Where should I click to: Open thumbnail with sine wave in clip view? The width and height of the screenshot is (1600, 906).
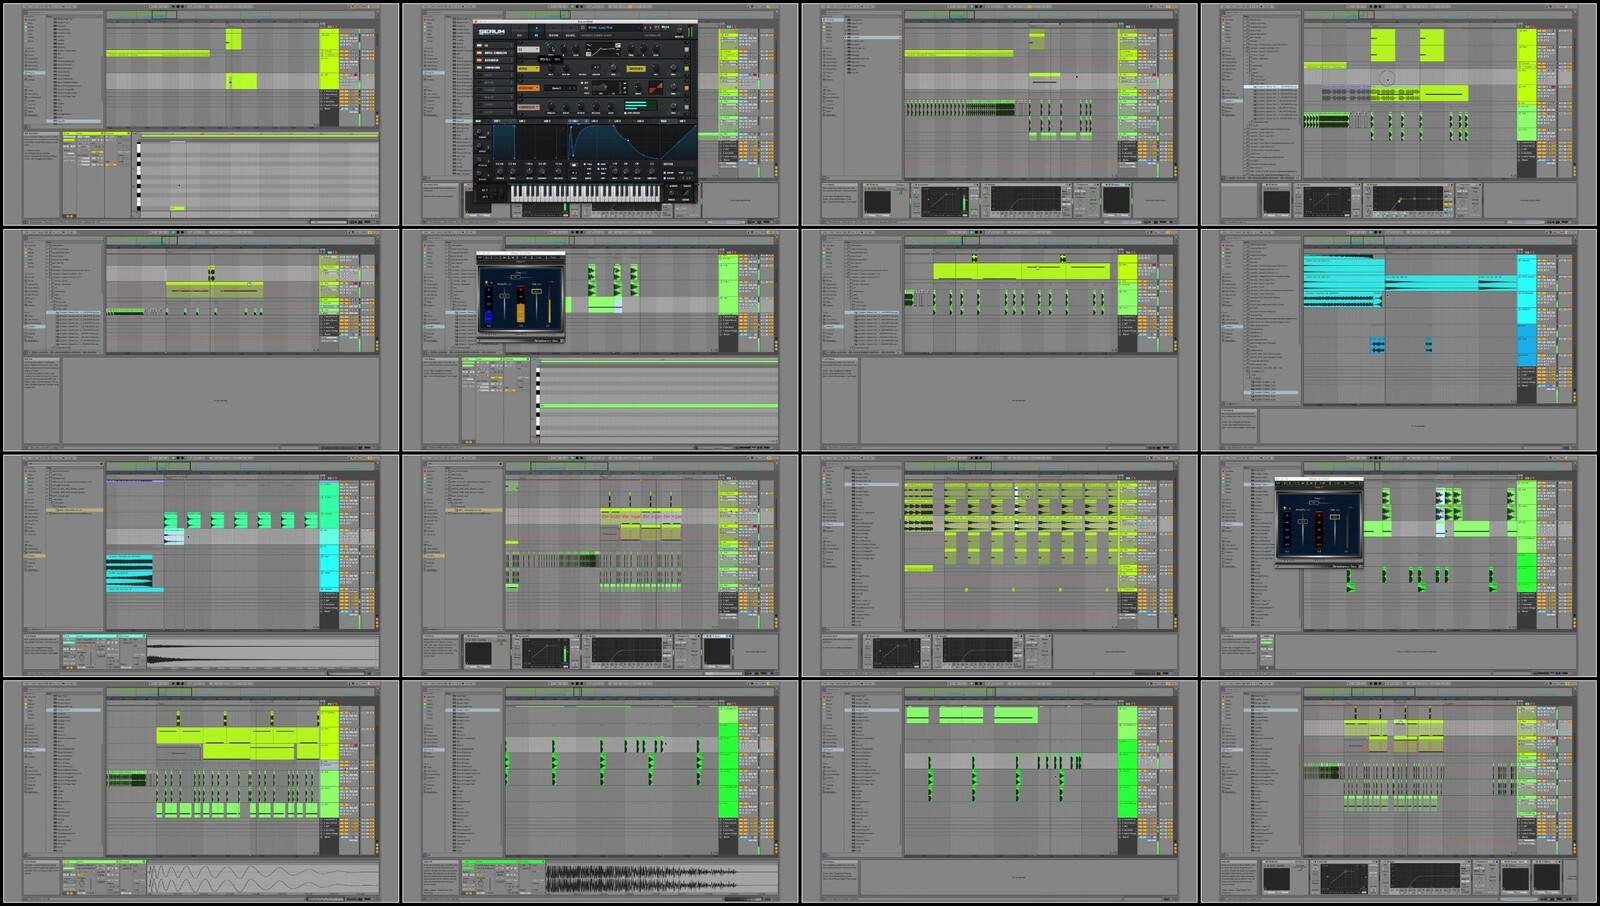pyautogui.click(x=201, y=792)
